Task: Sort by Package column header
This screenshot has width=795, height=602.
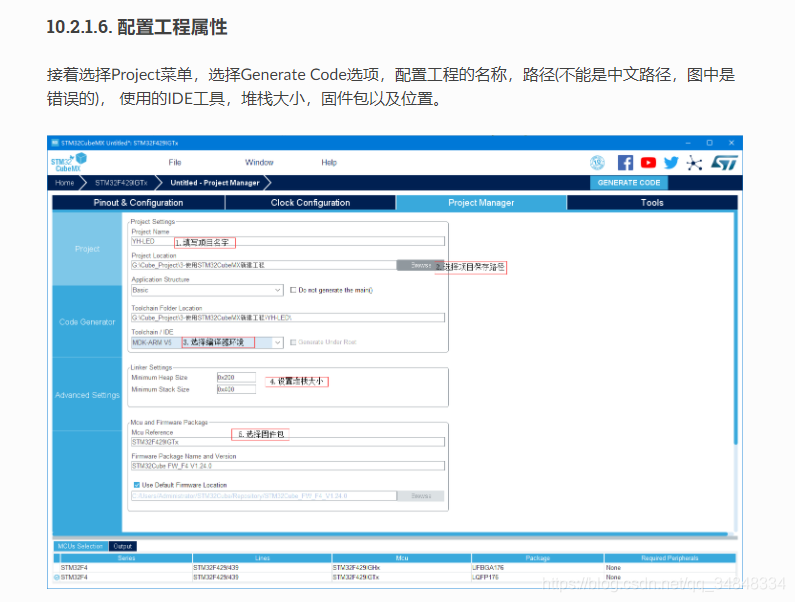Action: click(x=537, y=558)
